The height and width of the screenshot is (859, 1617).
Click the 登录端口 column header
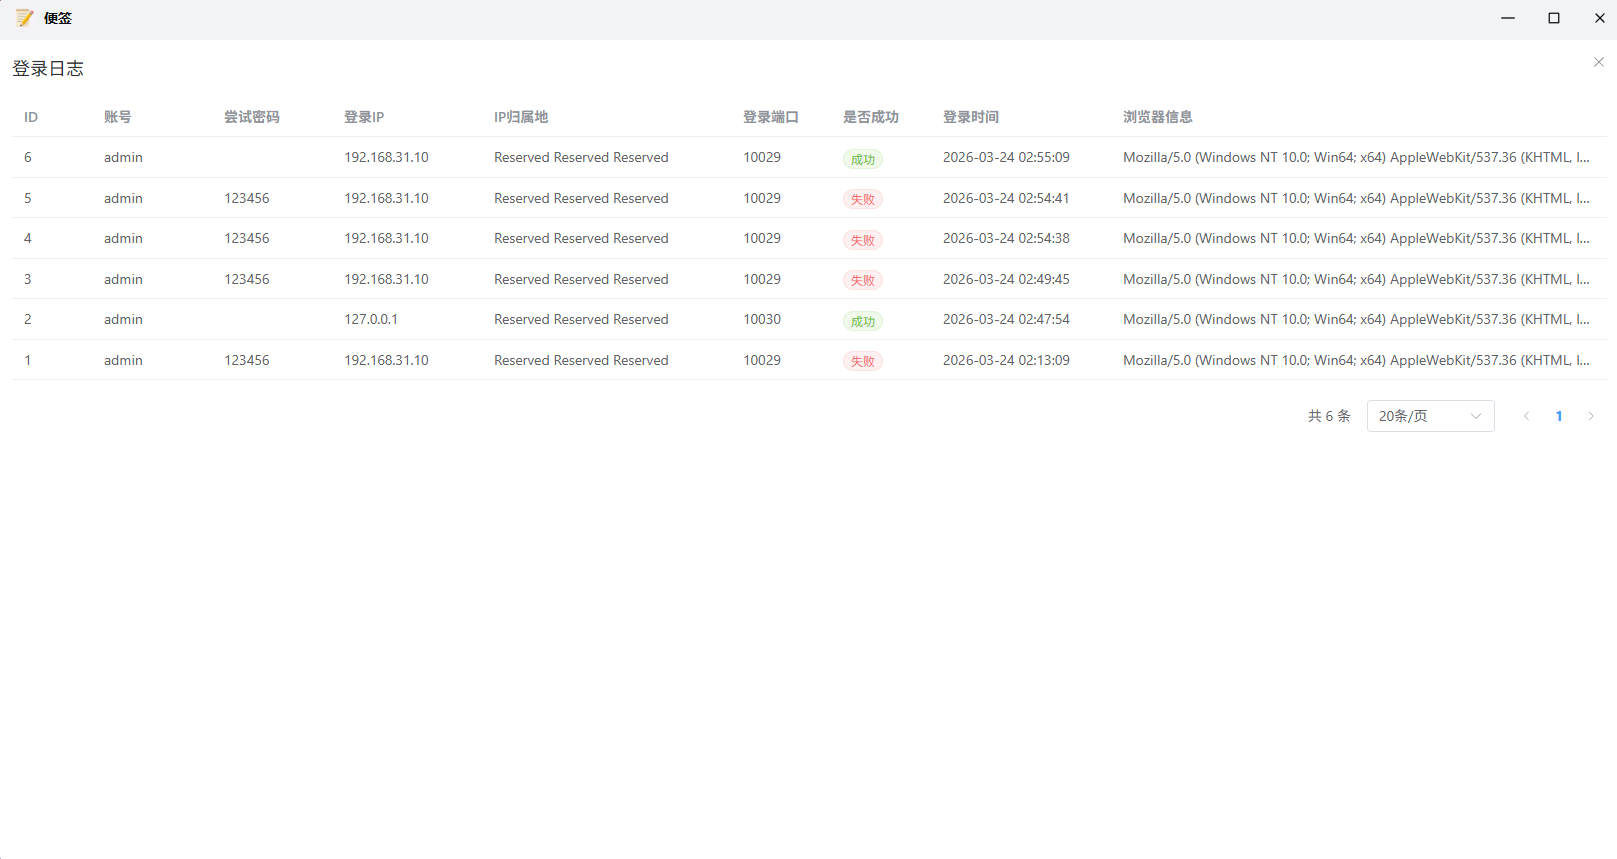(771, 117)
